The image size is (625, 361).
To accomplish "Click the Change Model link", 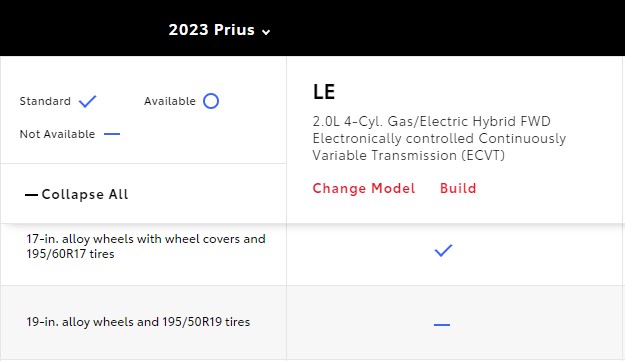I will [364, 188].
